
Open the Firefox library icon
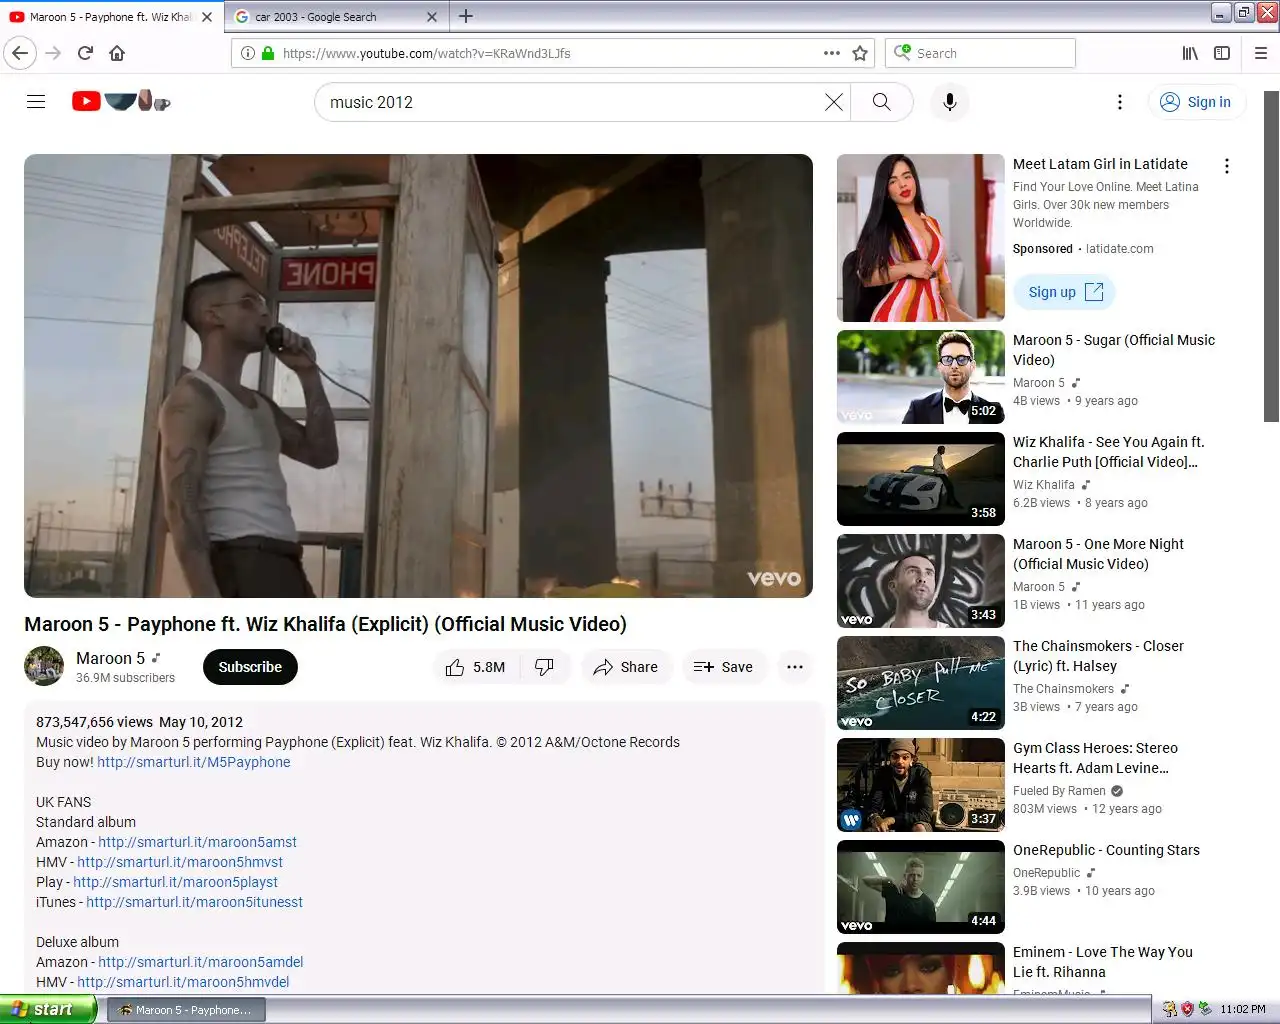point(1190,53)
